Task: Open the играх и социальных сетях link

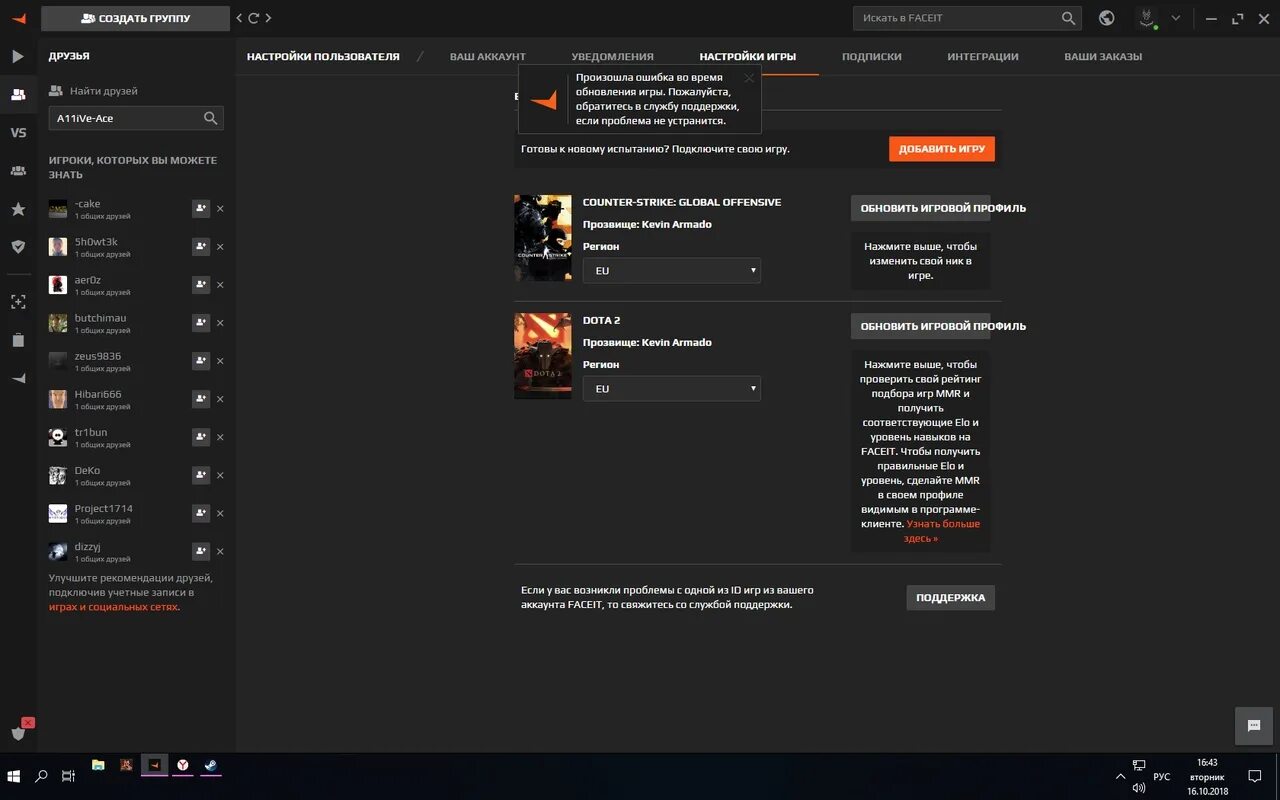Action: 113,607
